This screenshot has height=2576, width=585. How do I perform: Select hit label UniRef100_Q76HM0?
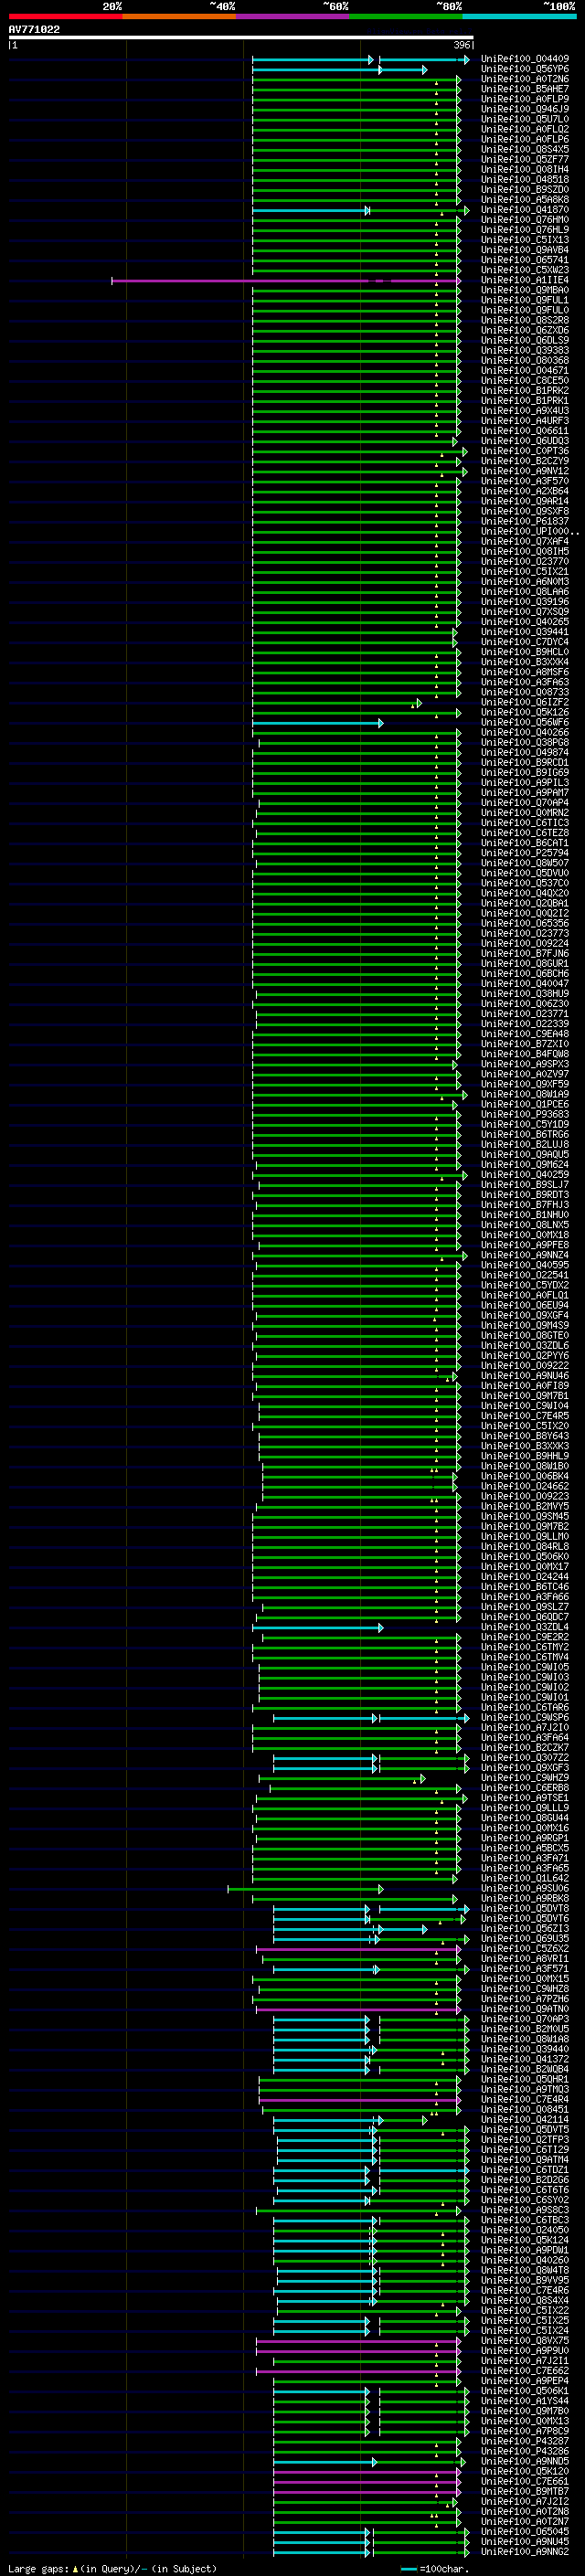[x=525, y=220]
